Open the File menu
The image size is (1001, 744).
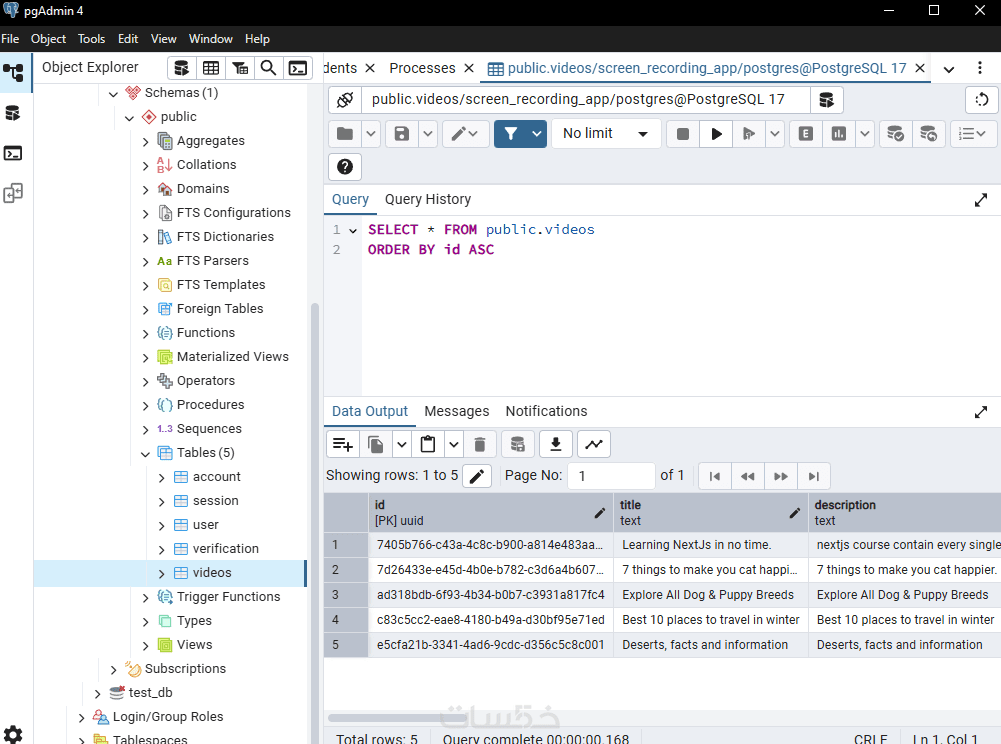point(10,39)
